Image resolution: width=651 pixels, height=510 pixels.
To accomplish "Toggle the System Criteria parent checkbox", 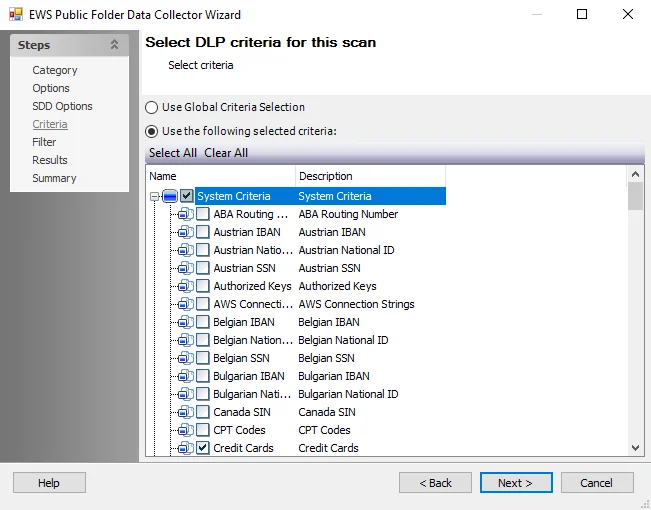I will [187, 196].
